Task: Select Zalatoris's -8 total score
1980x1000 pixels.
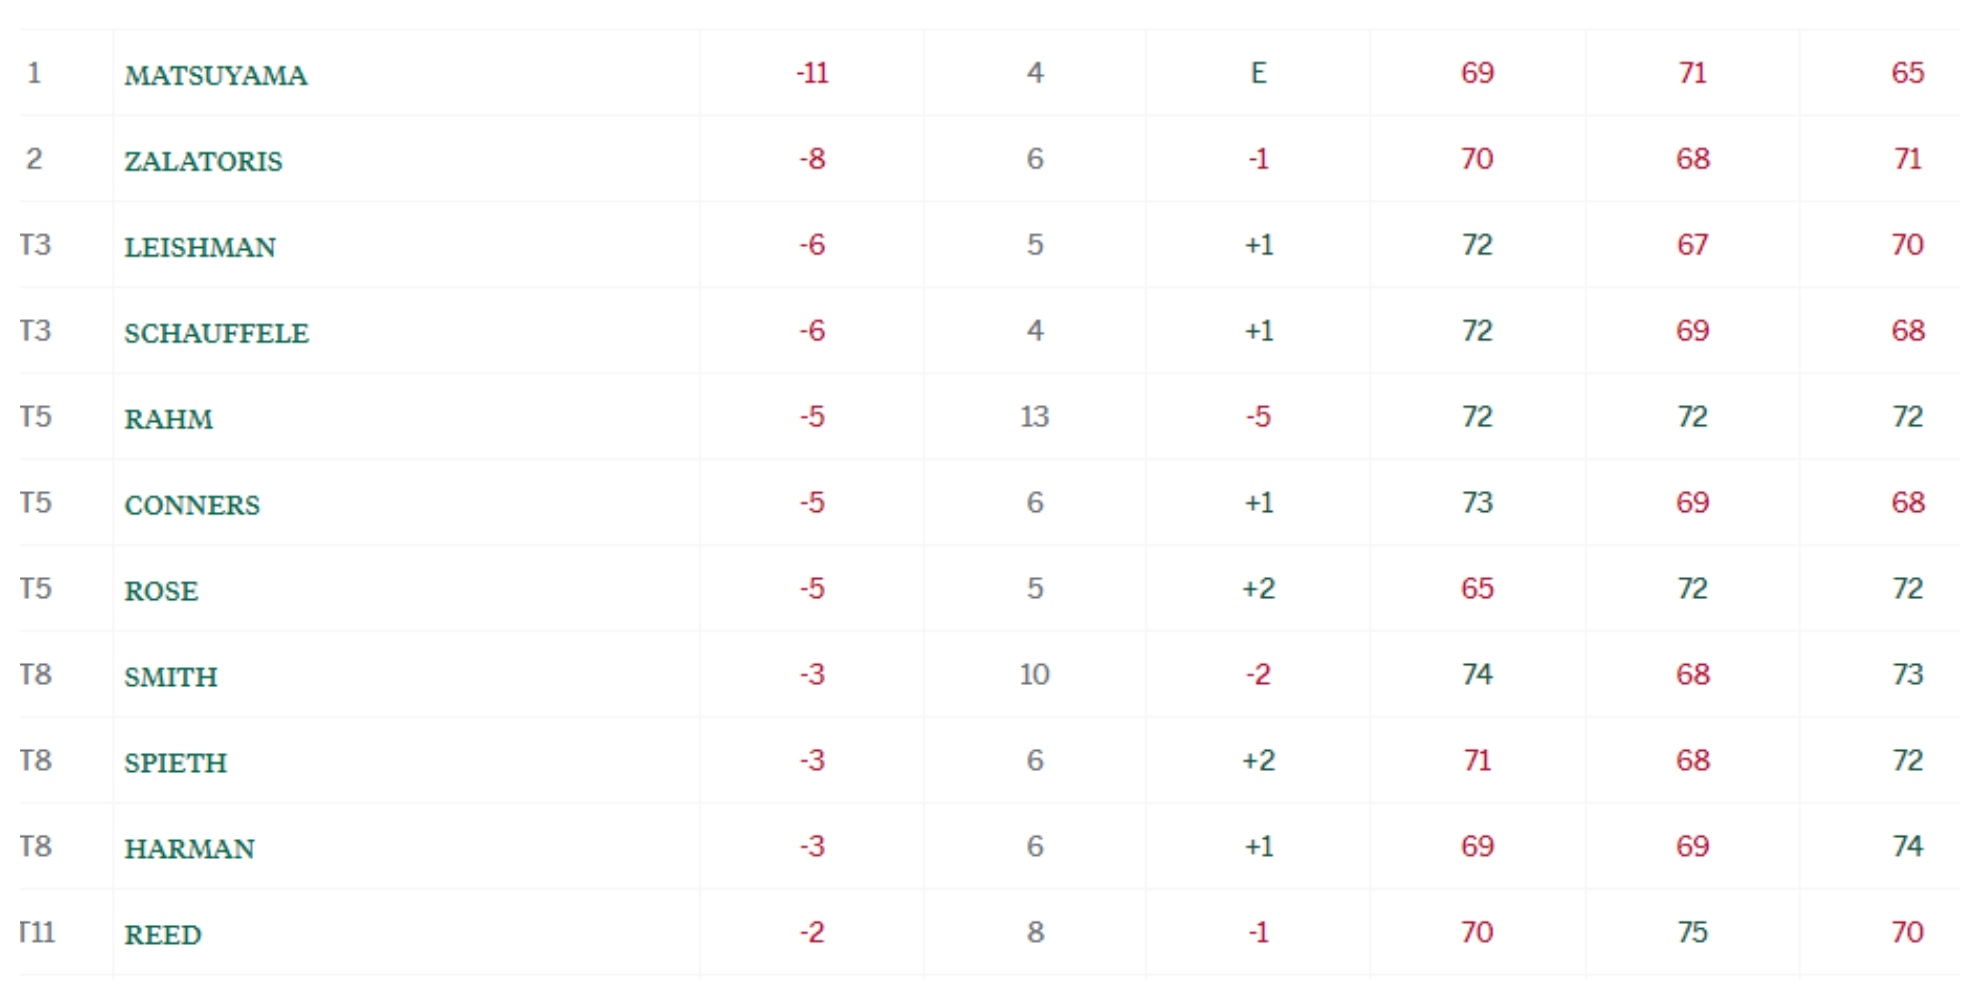Action: click(x=812, y=159)
